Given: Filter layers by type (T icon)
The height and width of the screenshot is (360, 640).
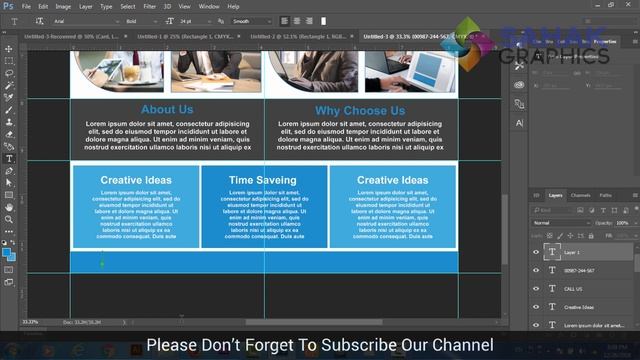Looking at the screenshot, I should click(603, 210).
